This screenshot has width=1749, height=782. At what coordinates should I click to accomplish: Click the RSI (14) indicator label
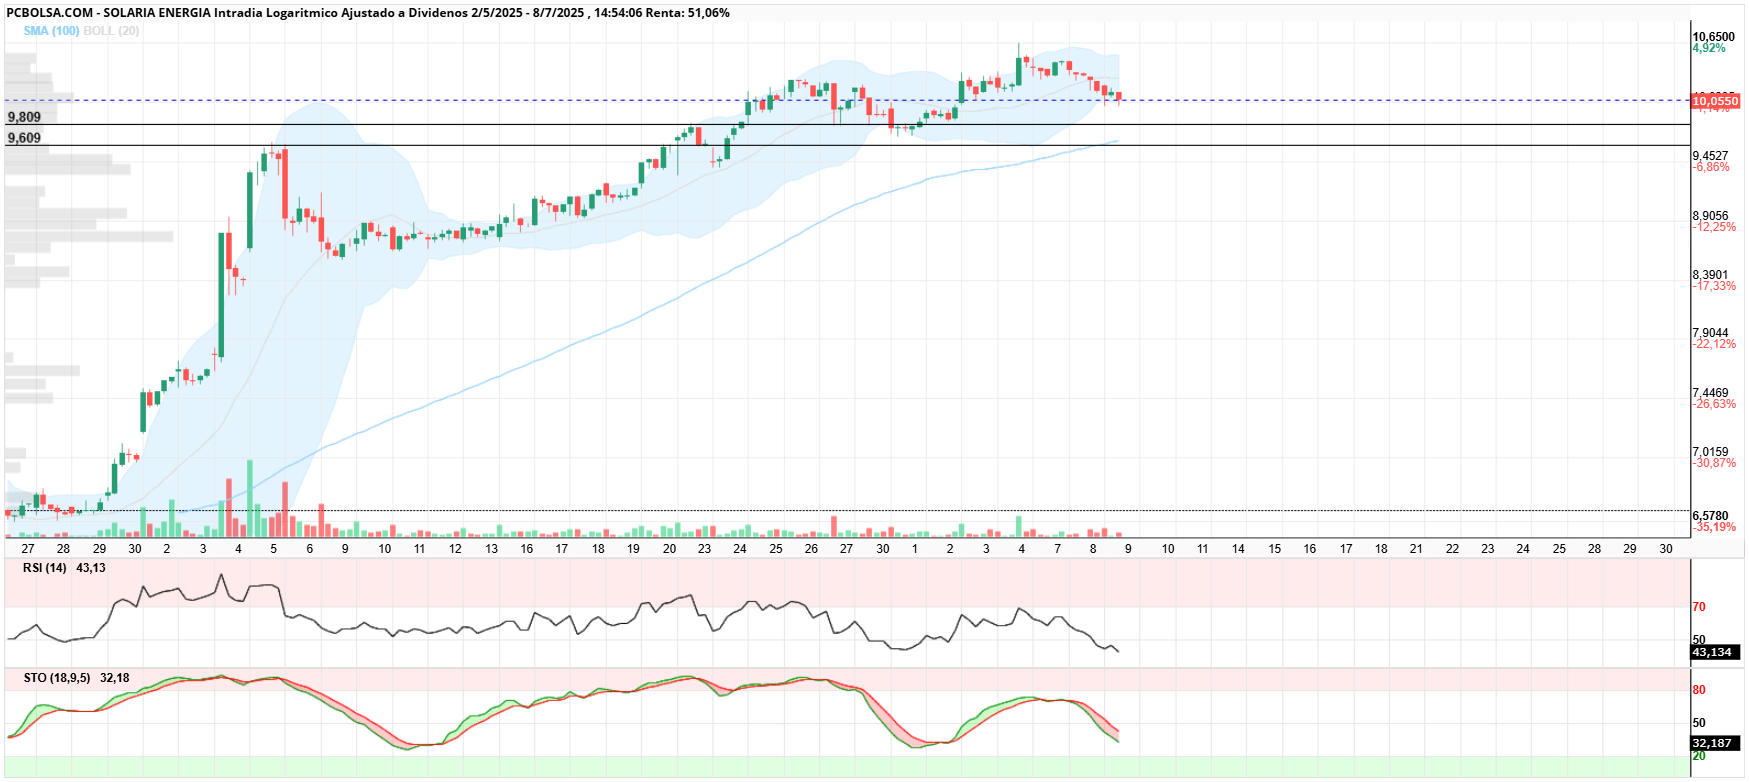click(x=45, y=568)
